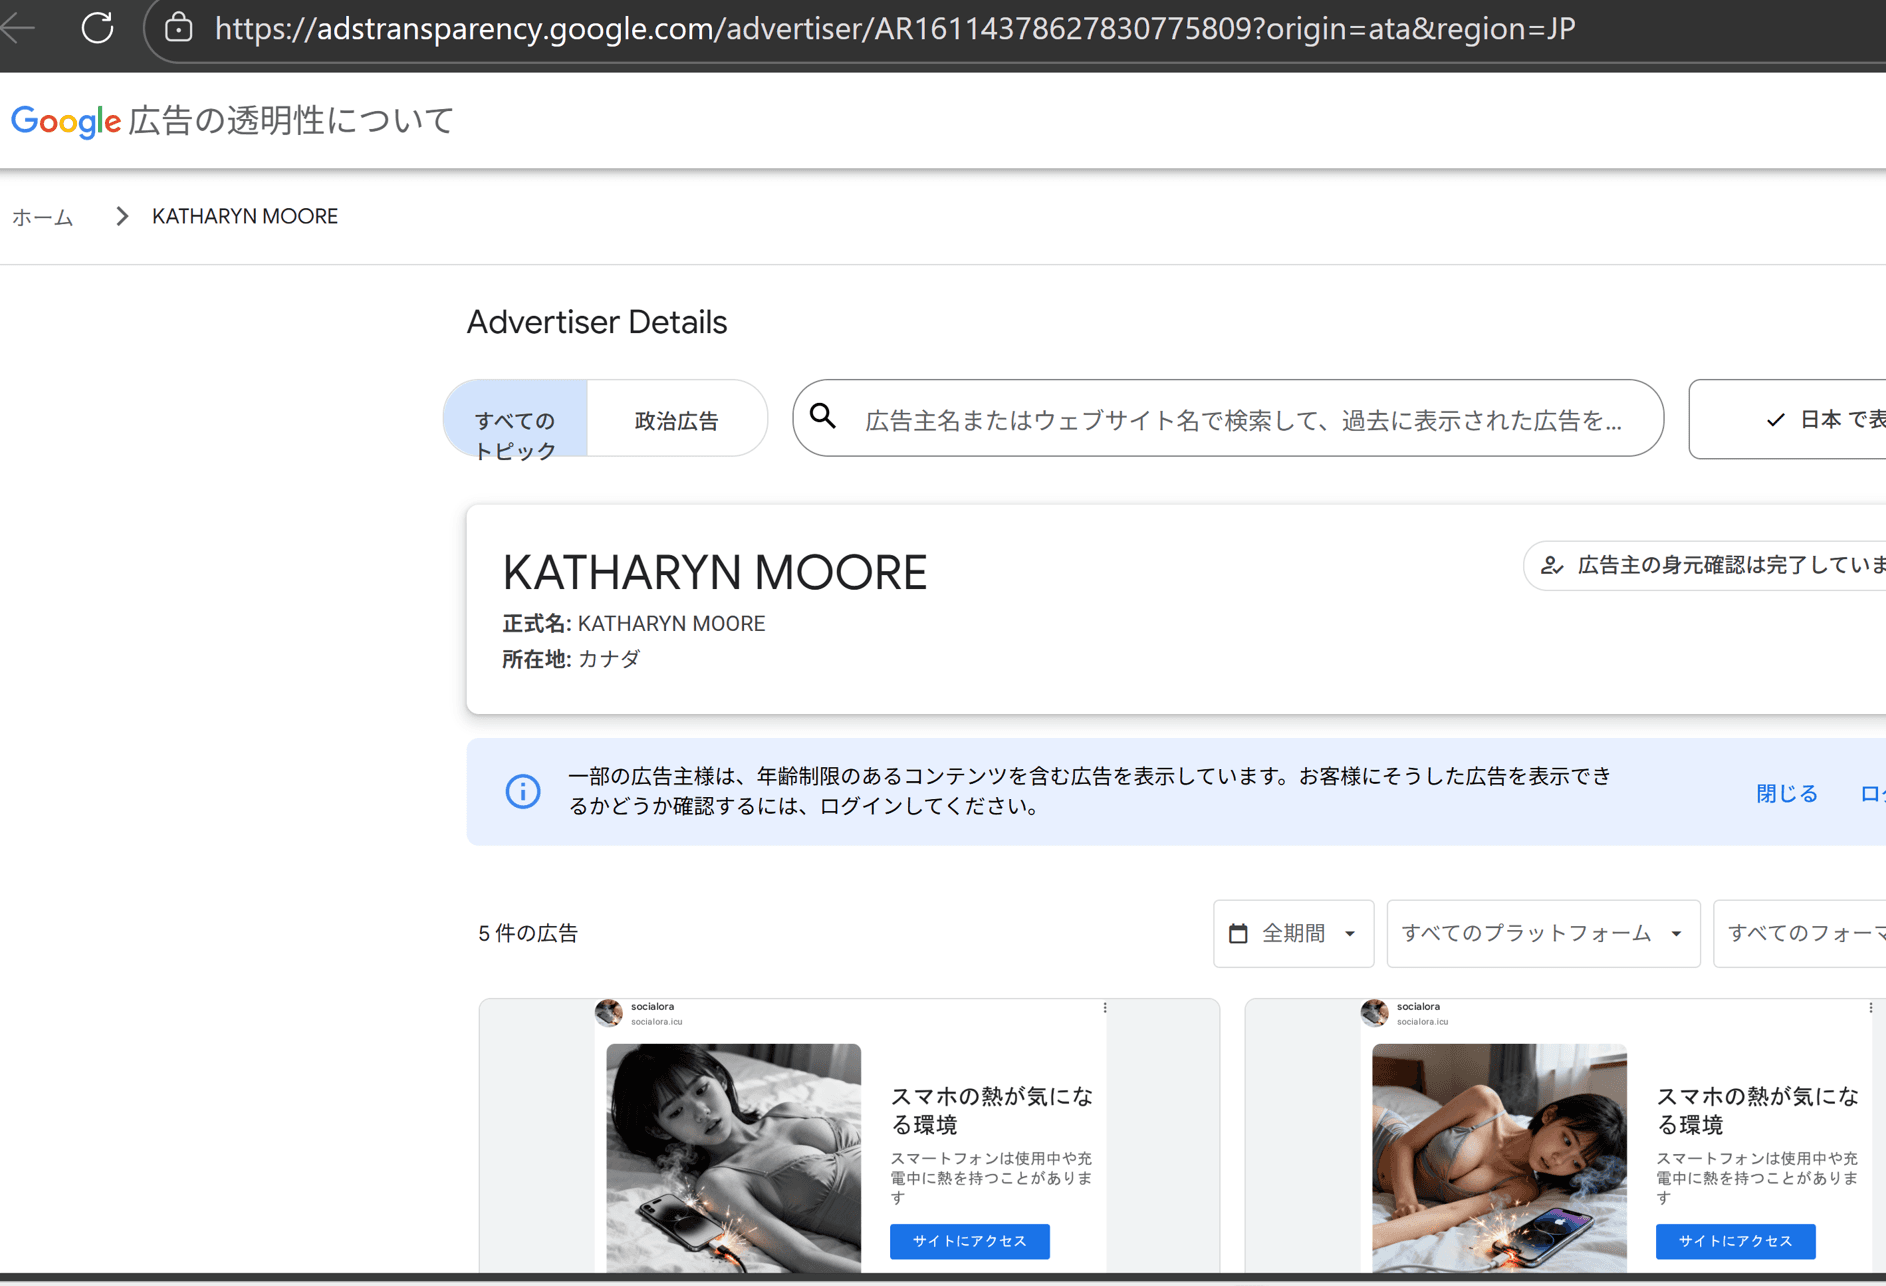
Task: Open the すべてのフォーマット dropdown
Action: pyautogui.click(x=1800, y=933)
